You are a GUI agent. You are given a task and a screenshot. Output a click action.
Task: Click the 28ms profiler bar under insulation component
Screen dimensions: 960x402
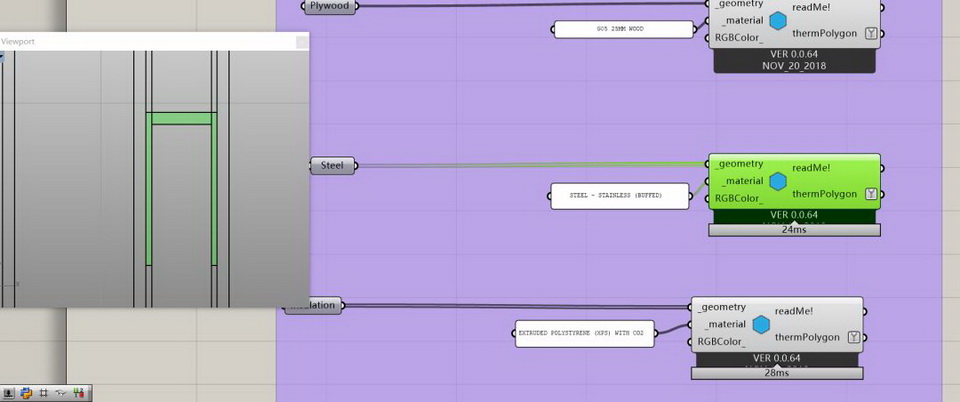(776, 373)
